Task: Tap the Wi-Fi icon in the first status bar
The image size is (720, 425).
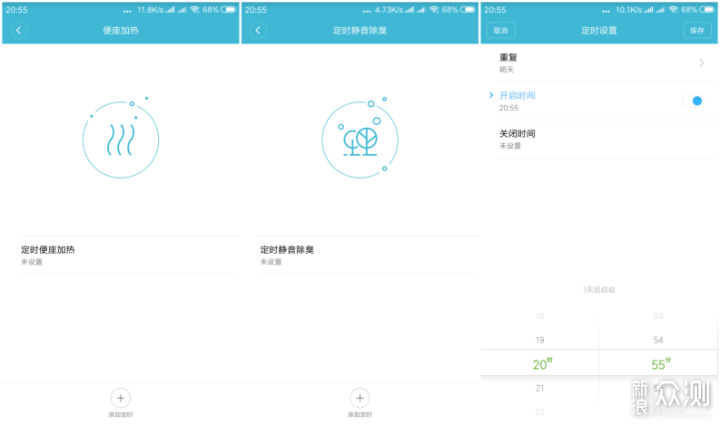Action: click(x=195, y=10)
